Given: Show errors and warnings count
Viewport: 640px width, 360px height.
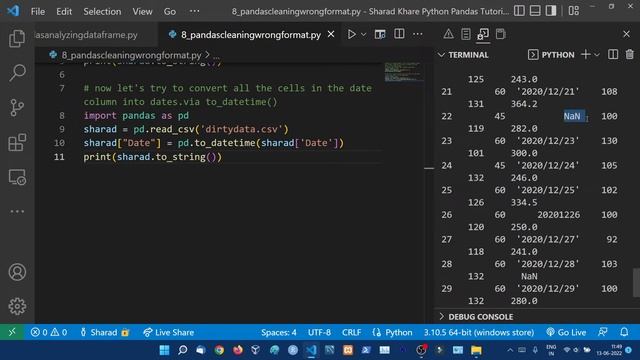Looking at the screenshot, I should (49, 332).
